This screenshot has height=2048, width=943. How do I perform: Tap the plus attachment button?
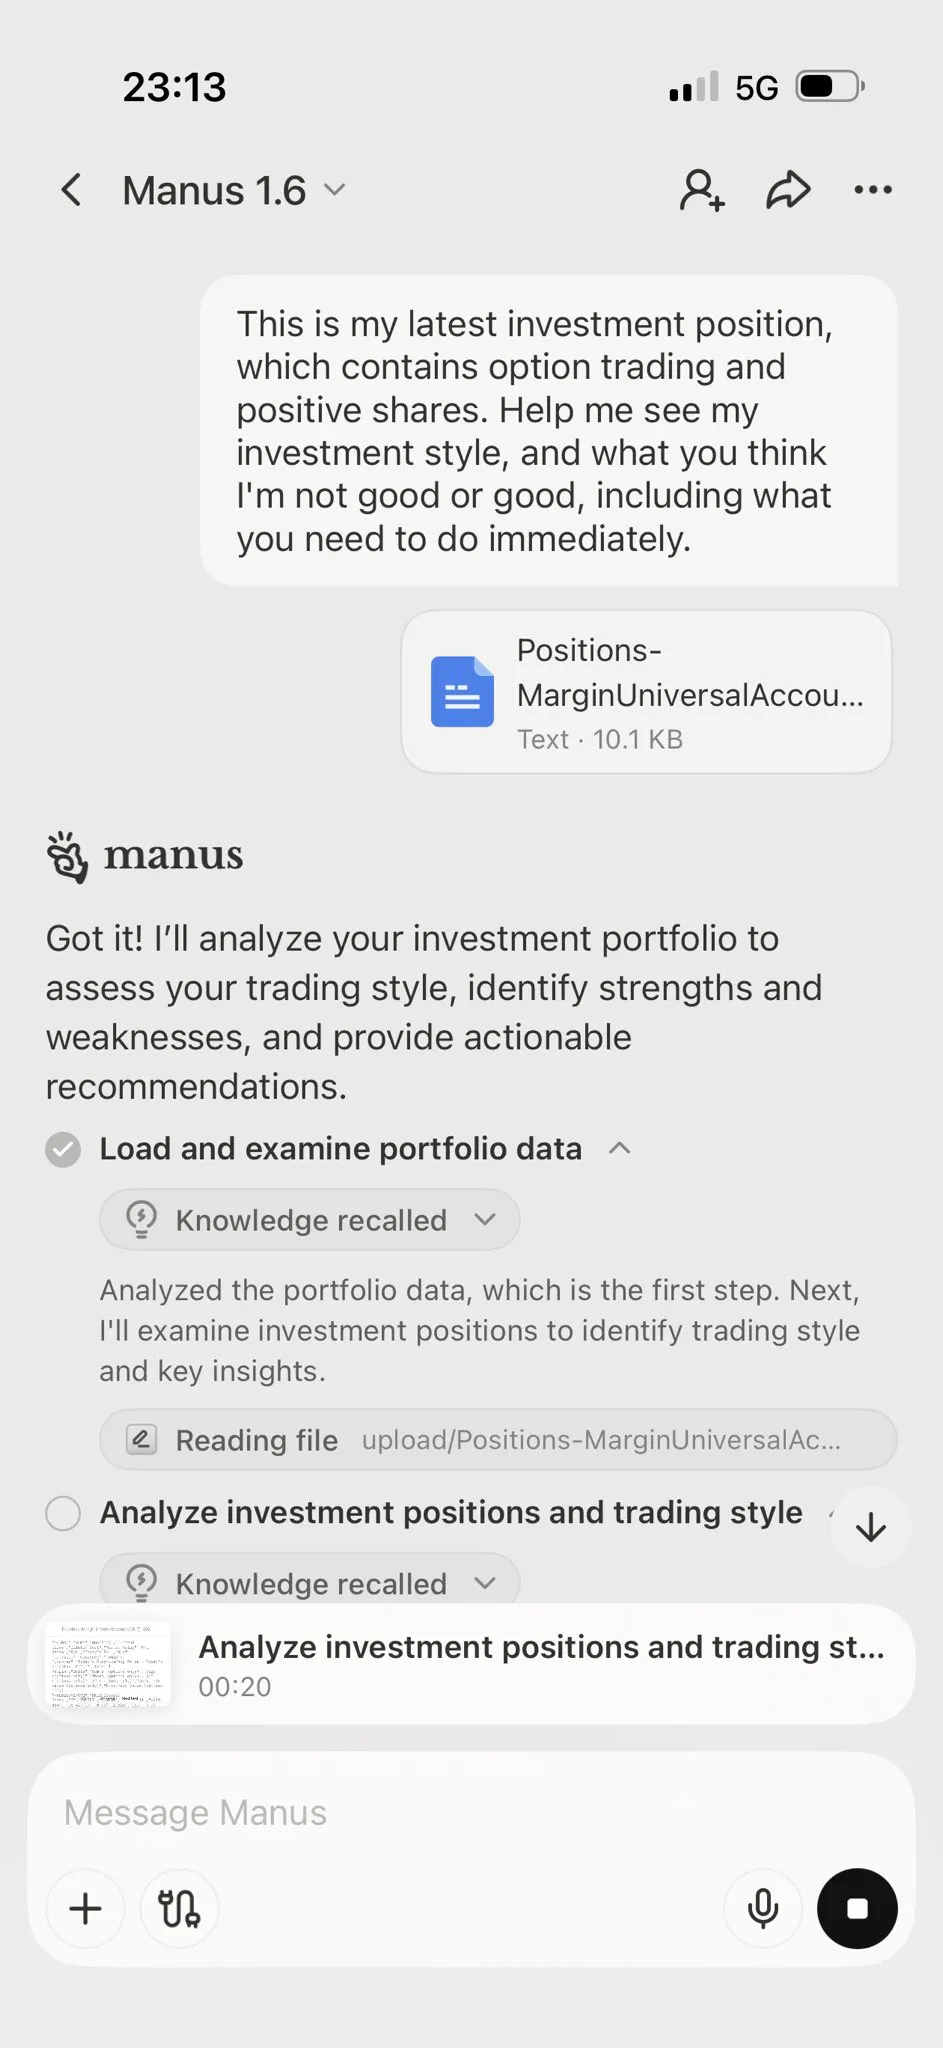(86, 1908)
